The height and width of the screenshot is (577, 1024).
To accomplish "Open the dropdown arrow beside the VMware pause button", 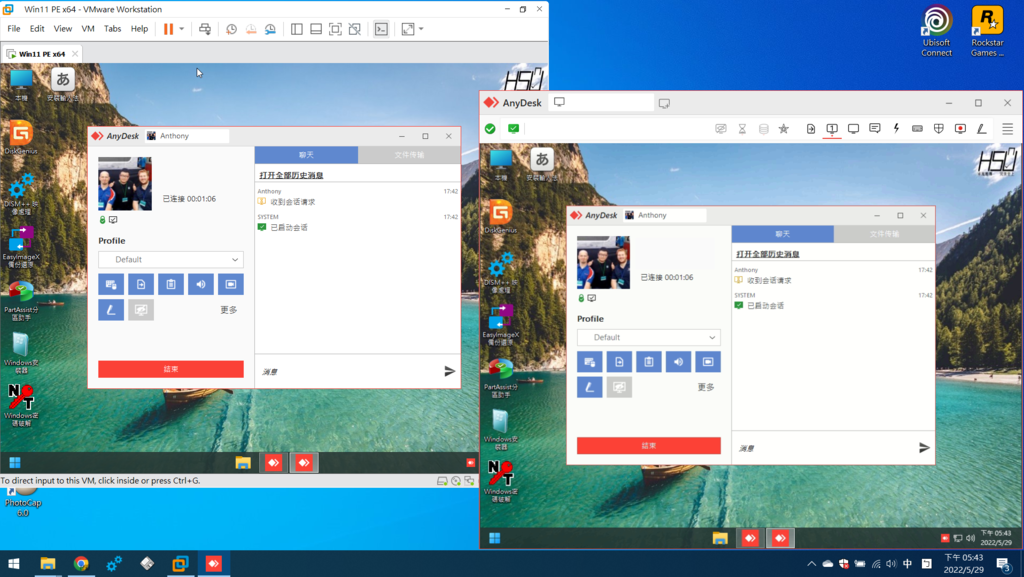I will [182, 29].
